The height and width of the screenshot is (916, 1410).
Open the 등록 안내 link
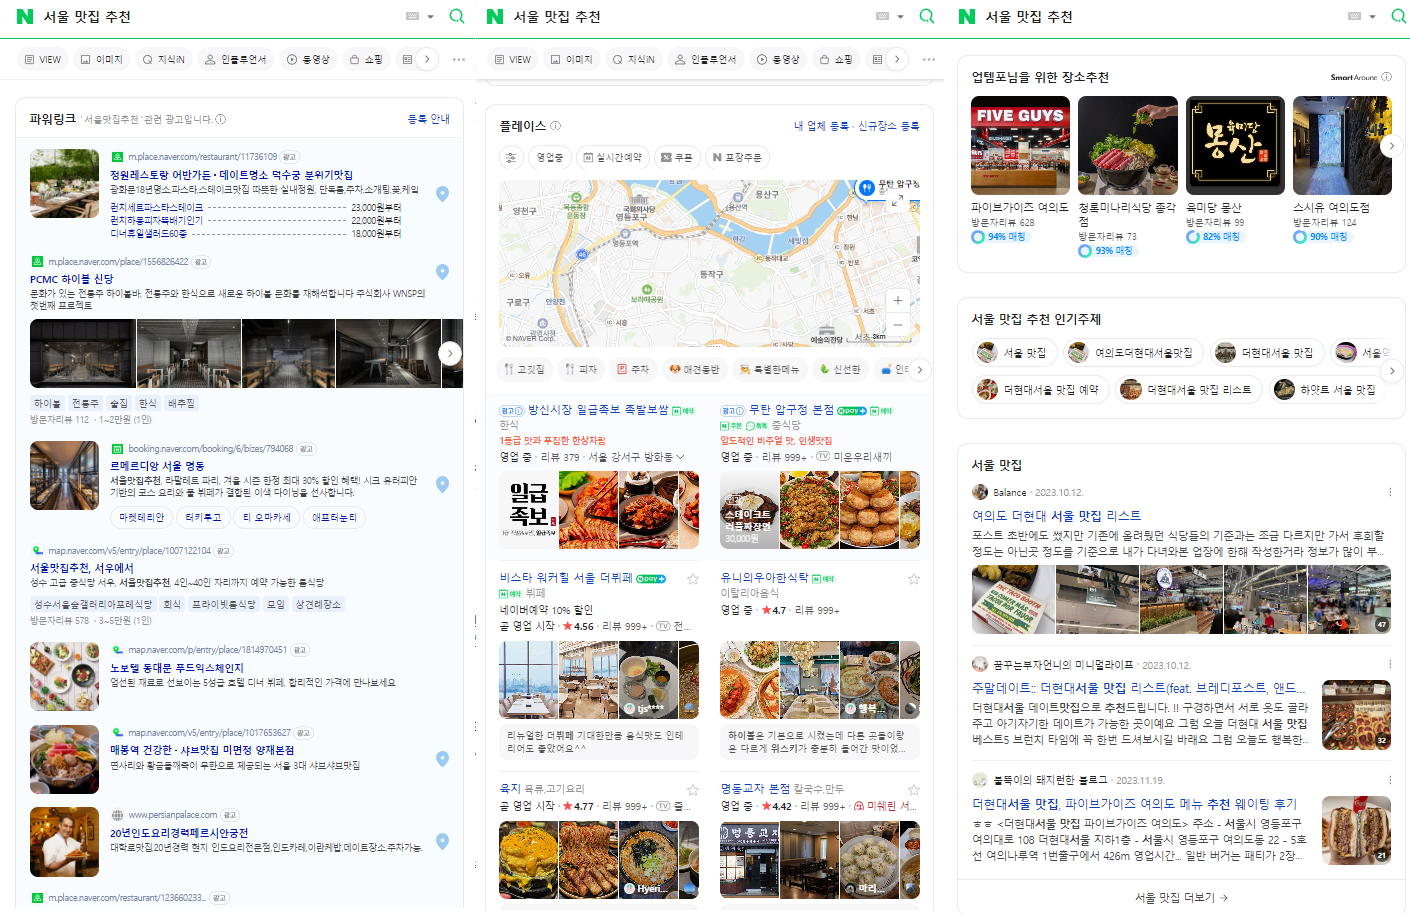(429, 119)
